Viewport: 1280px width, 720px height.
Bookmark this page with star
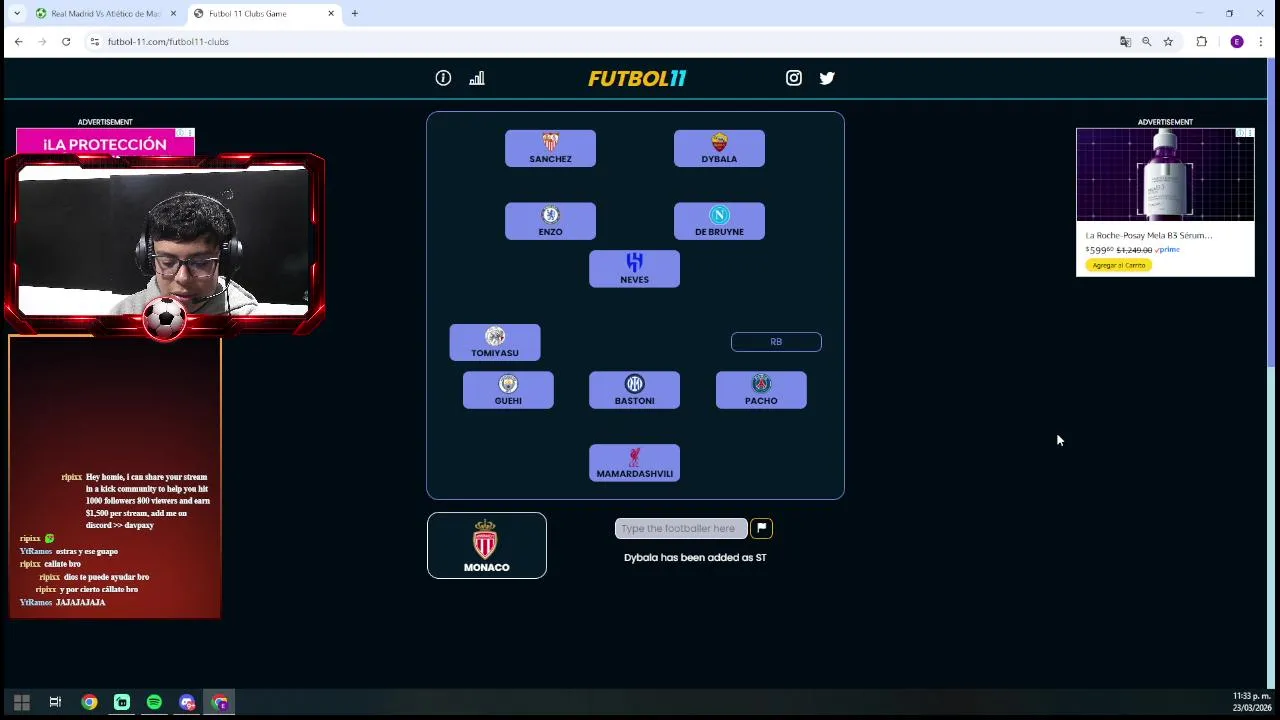pos(1168,42)
